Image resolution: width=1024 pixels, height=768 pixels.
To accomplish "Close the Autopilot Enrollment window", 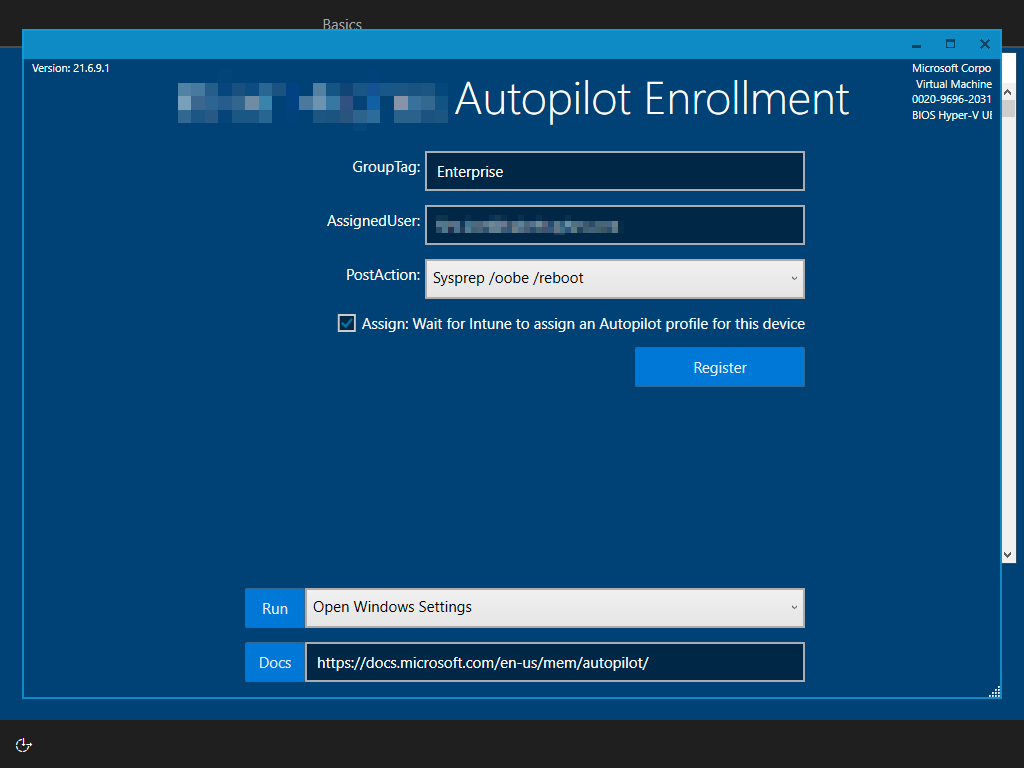I will (985, 44).
